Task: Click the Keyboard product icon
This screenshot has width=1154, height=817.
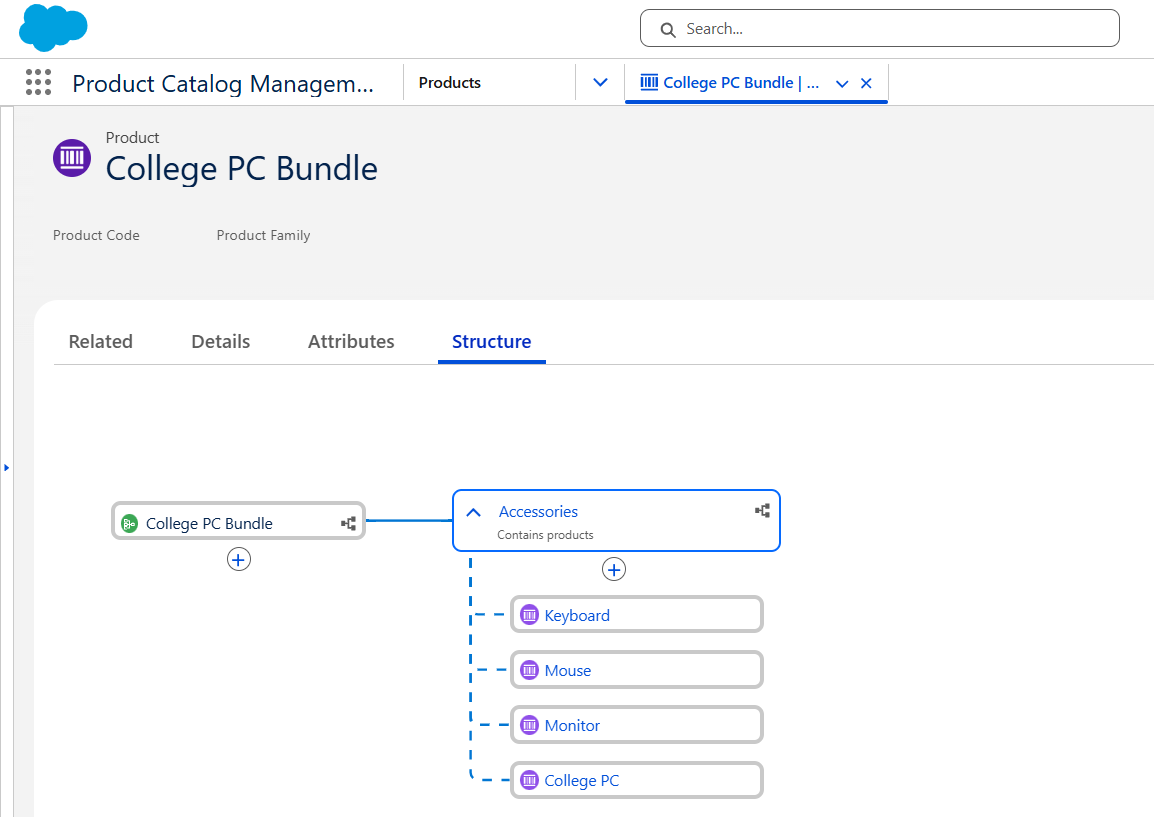Action: [530, 615]
